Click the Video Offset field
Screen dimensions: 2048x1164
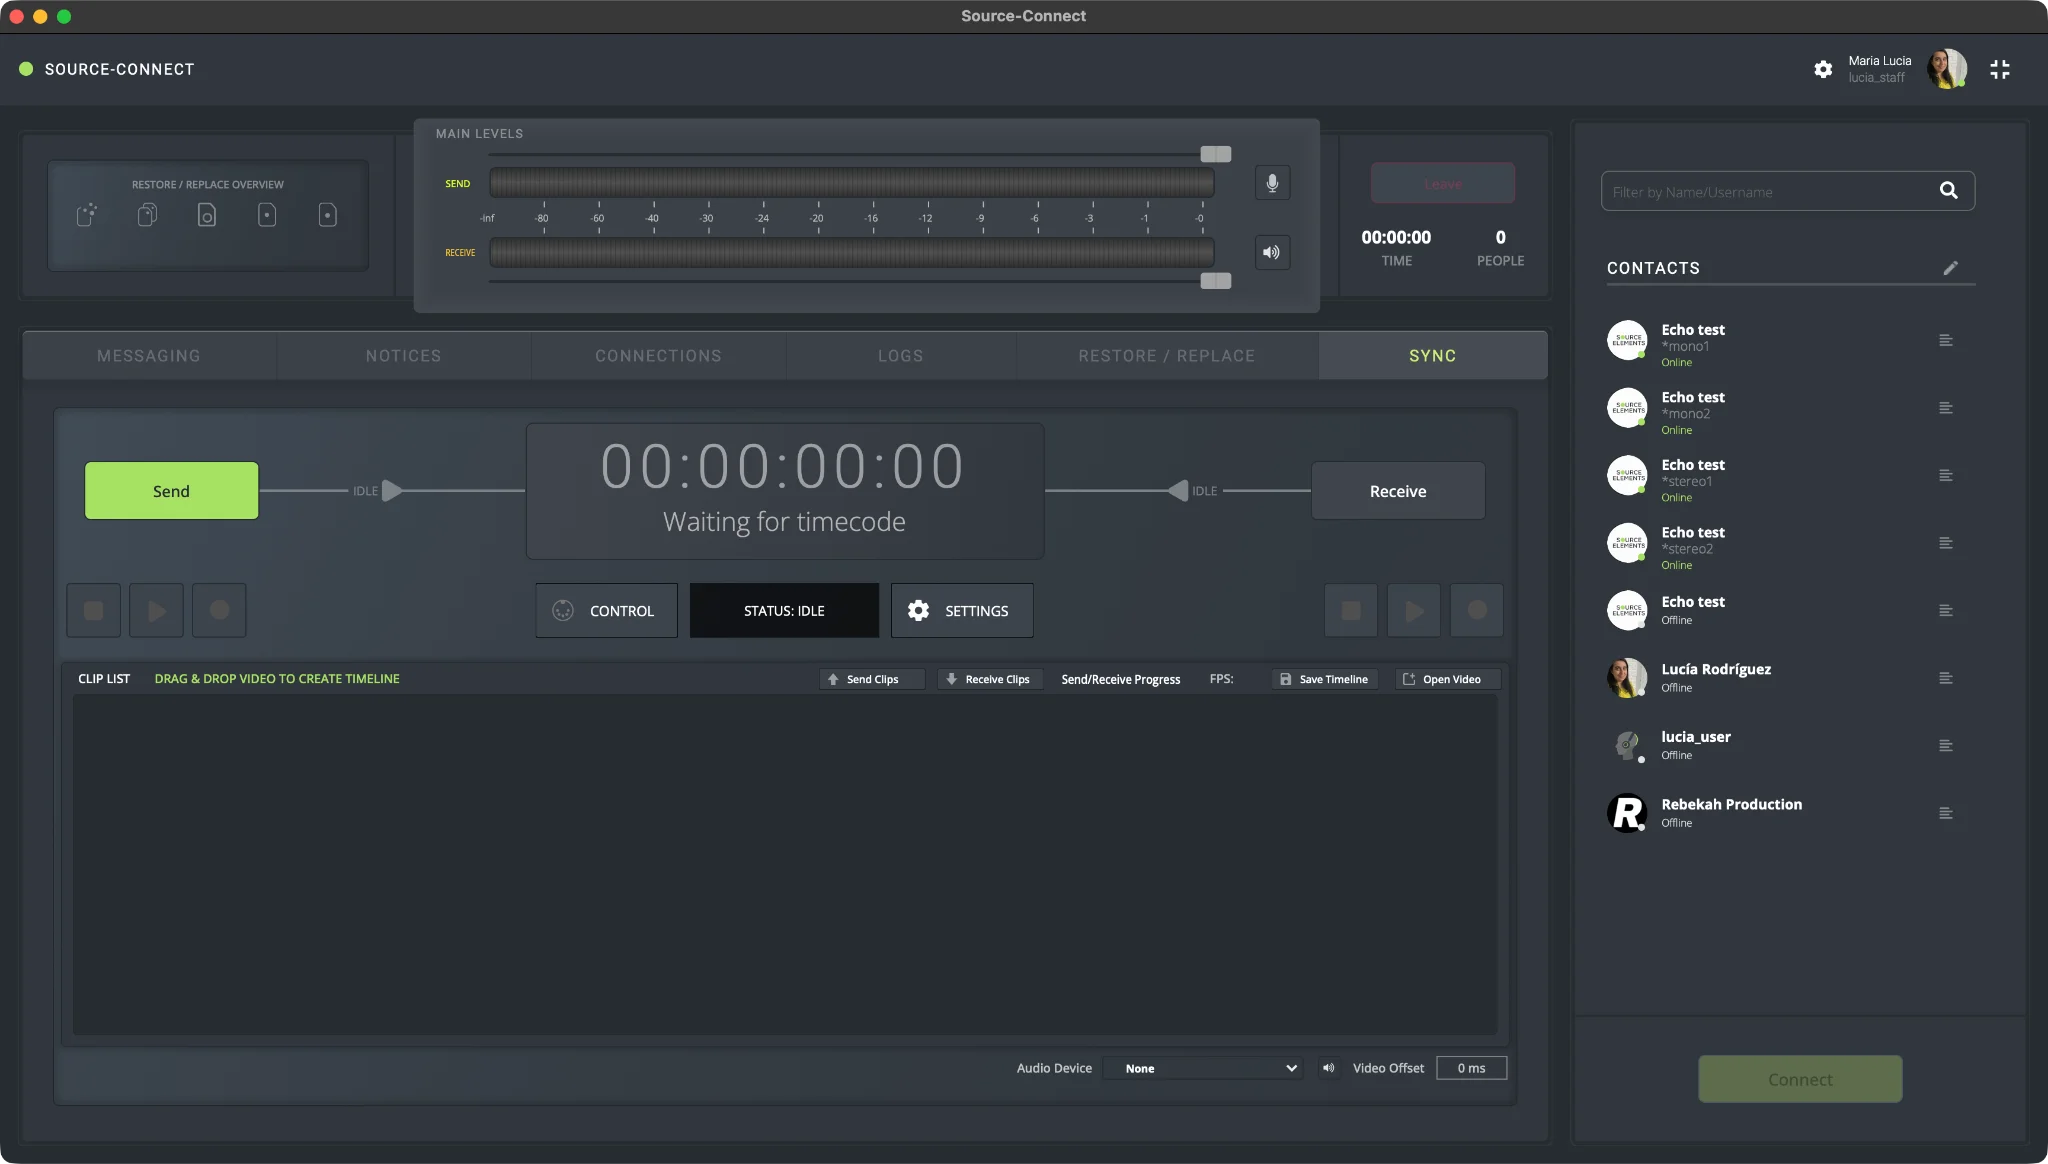(x=1471, y=1068)
